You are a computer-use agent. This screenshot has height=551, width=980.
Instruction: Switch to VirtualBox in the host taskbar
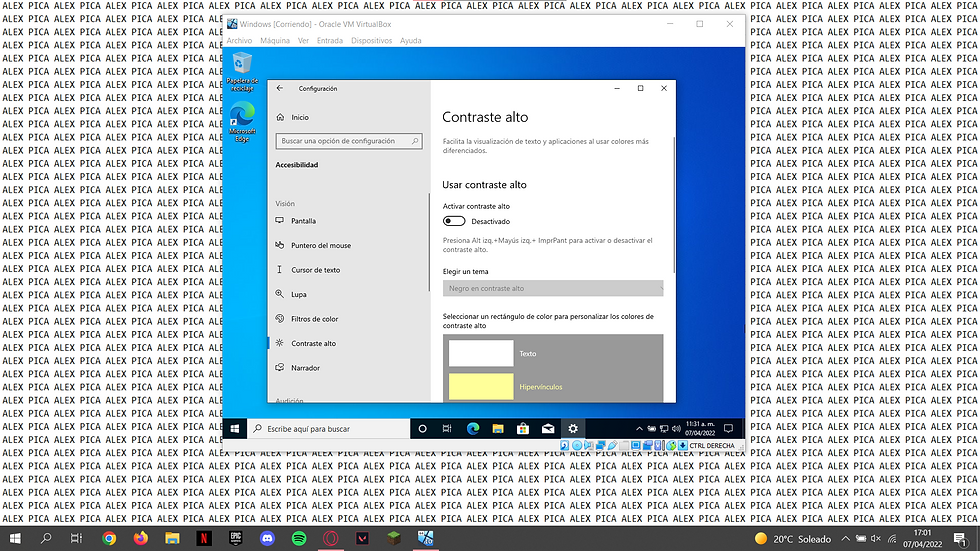426,539
